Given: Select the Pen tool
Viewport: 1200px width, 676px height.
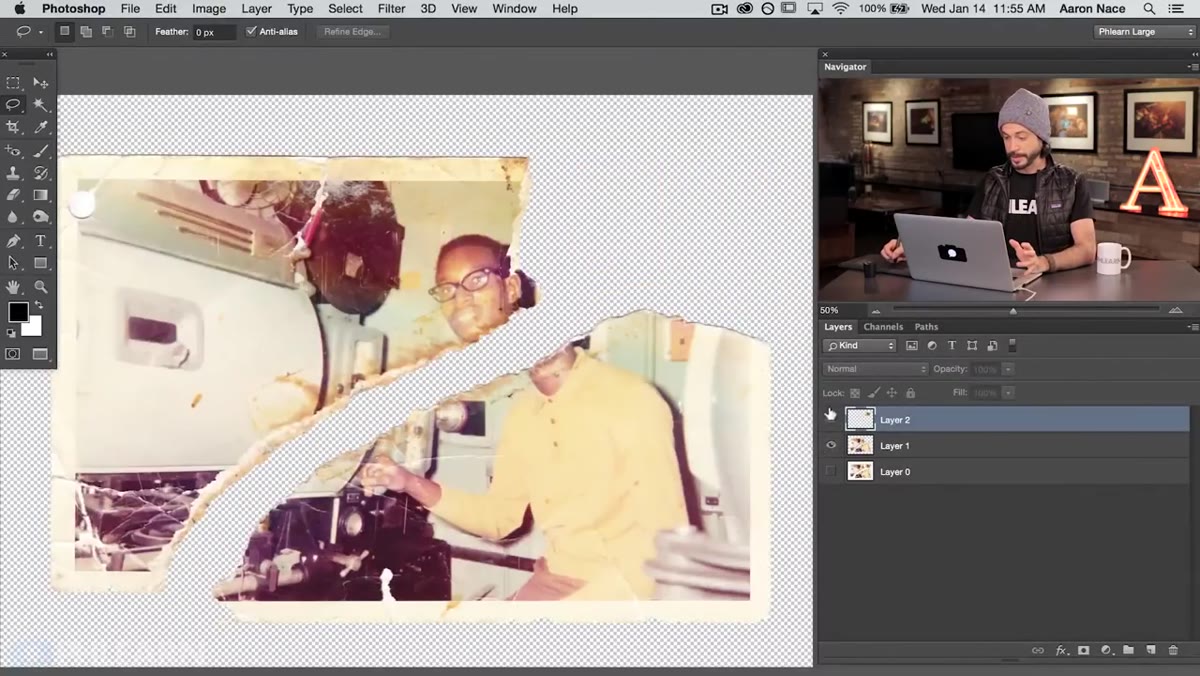Looking at the screenshot, I should pos(13,241).
